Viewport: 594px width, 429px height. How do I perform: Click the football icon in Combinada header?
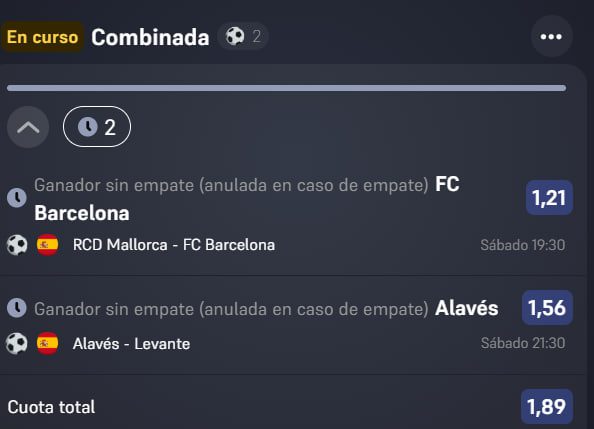[x=235, y=36]
